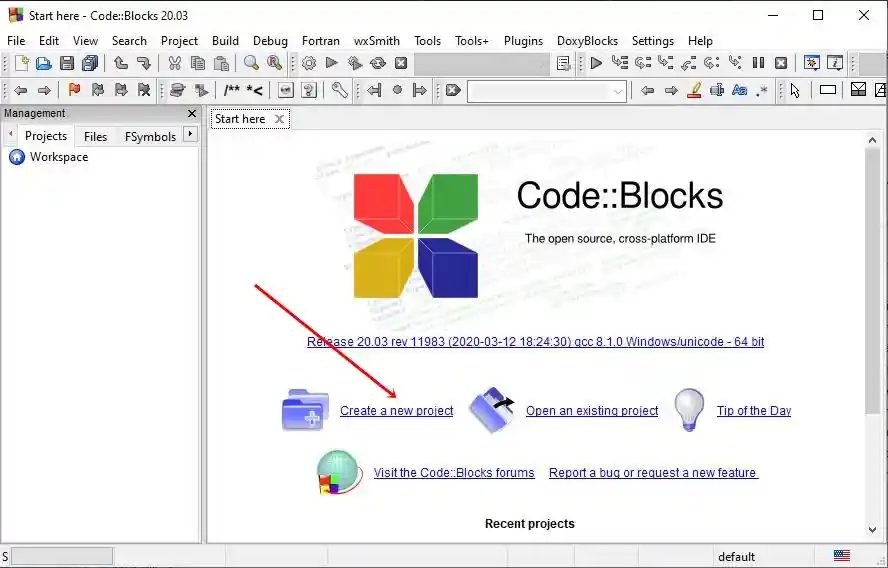Switch to the FSymbols tab
The height and width of the screenshot is (568, 888).
(x=150, y=136)
